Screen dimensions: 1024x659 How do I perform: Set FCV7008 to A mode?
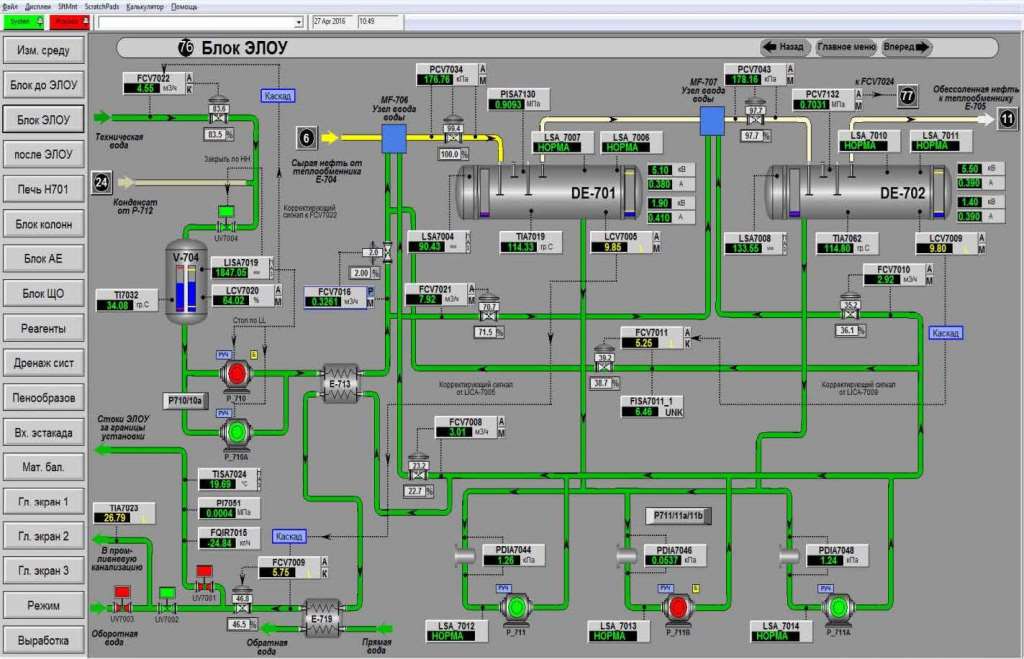tap(502, 422)
